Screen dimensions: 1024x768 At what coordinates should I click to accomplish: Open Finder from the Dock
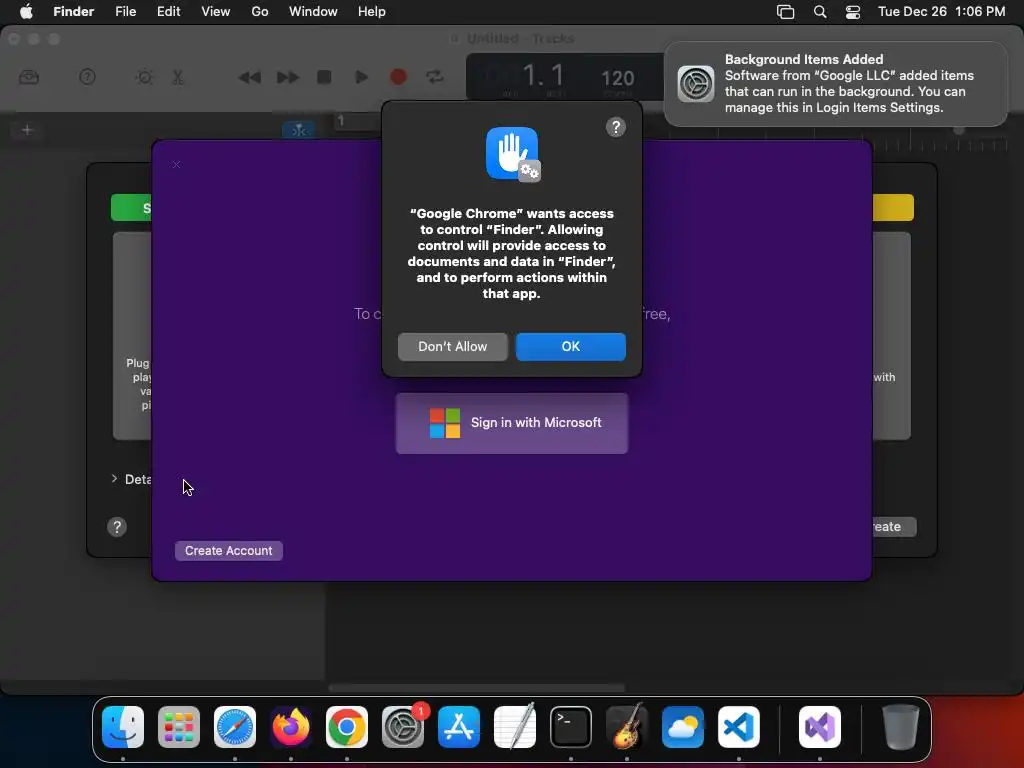click(123, 727)
